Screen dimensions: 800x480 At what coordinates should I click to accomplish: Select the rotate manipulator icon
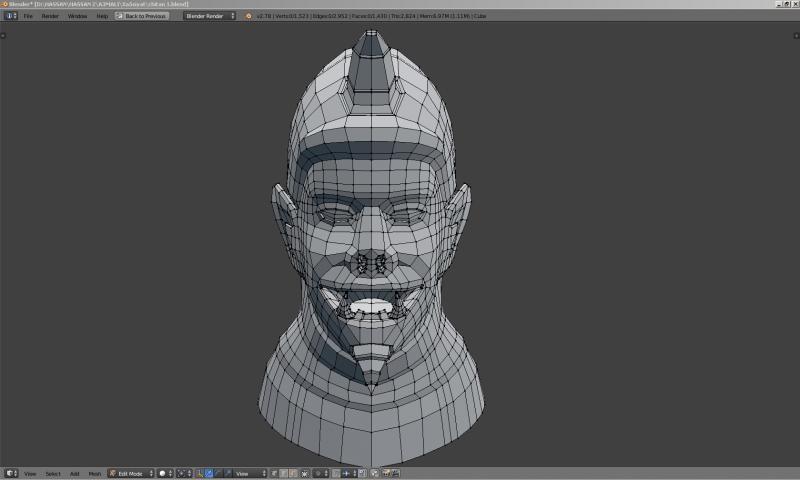tap(217, 473)
